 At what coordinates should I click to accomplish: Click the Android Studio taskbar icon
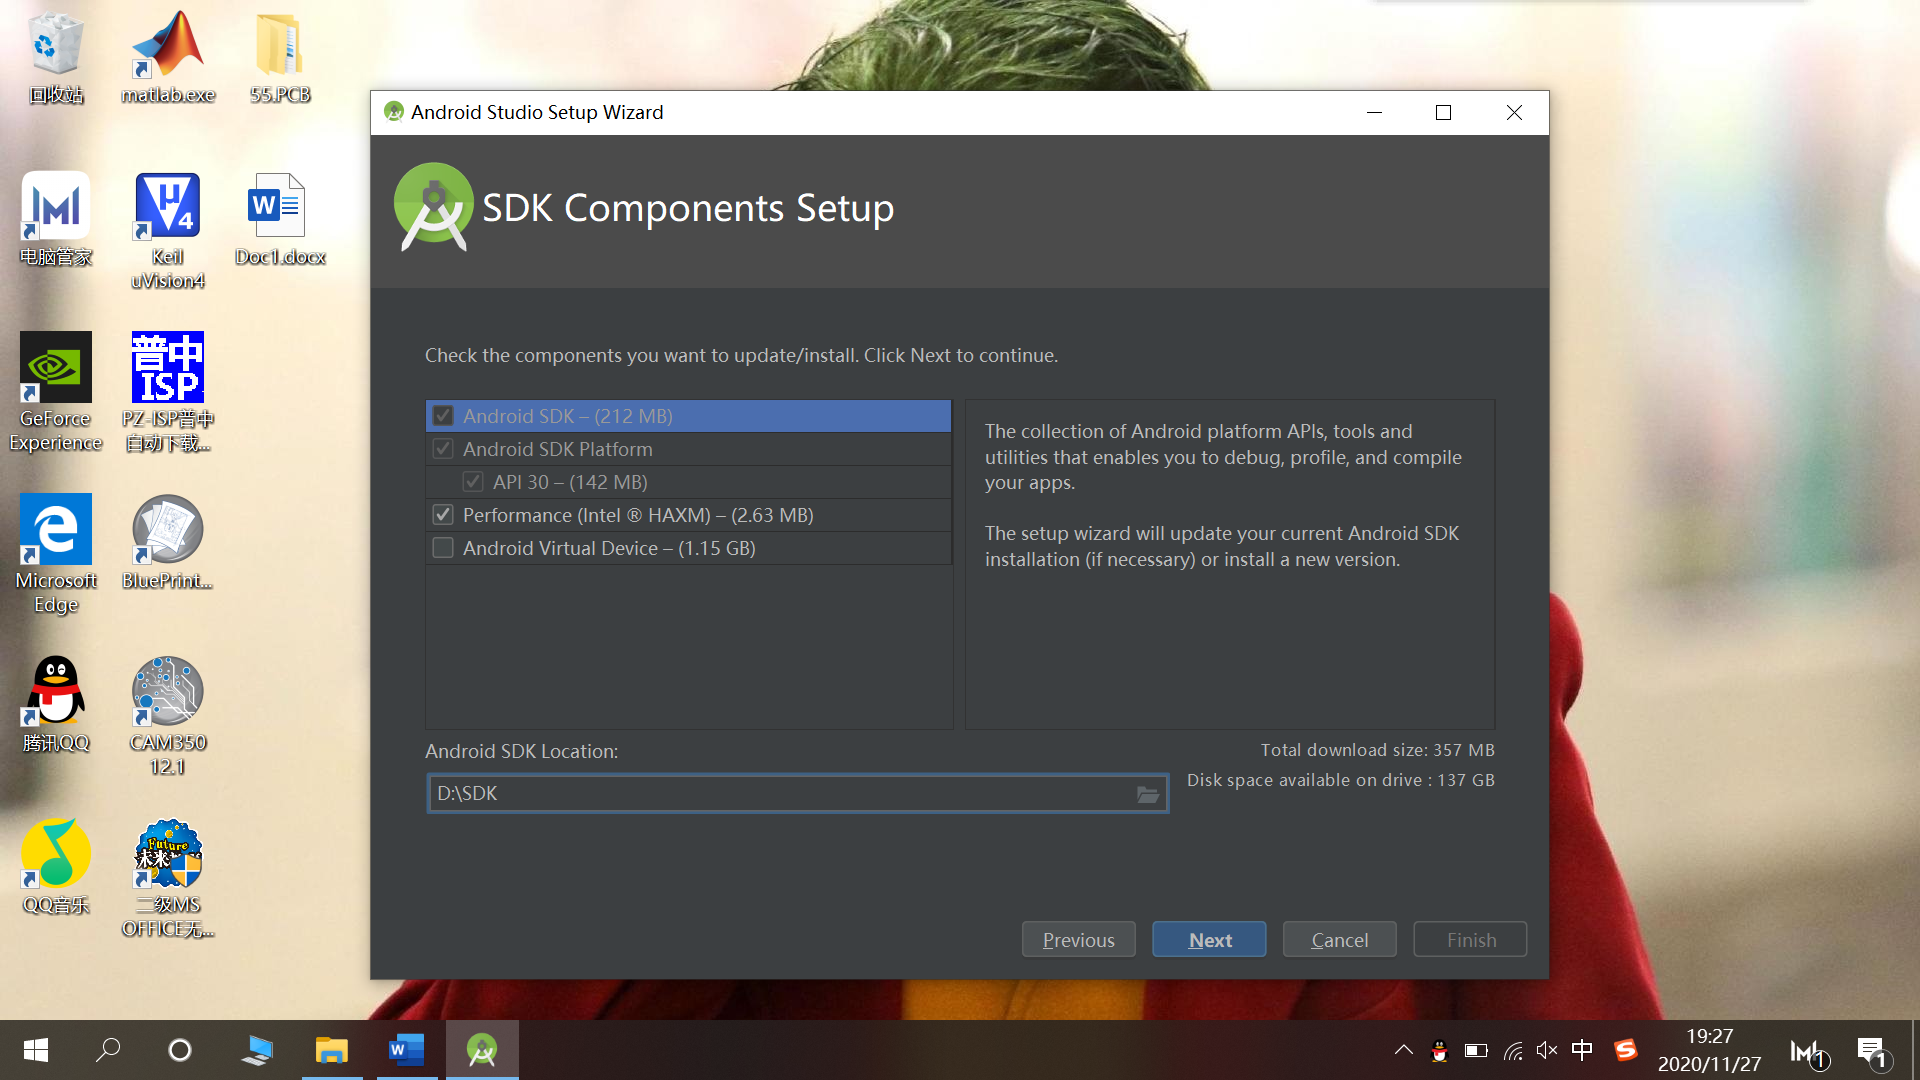(x=482, y=1050)
